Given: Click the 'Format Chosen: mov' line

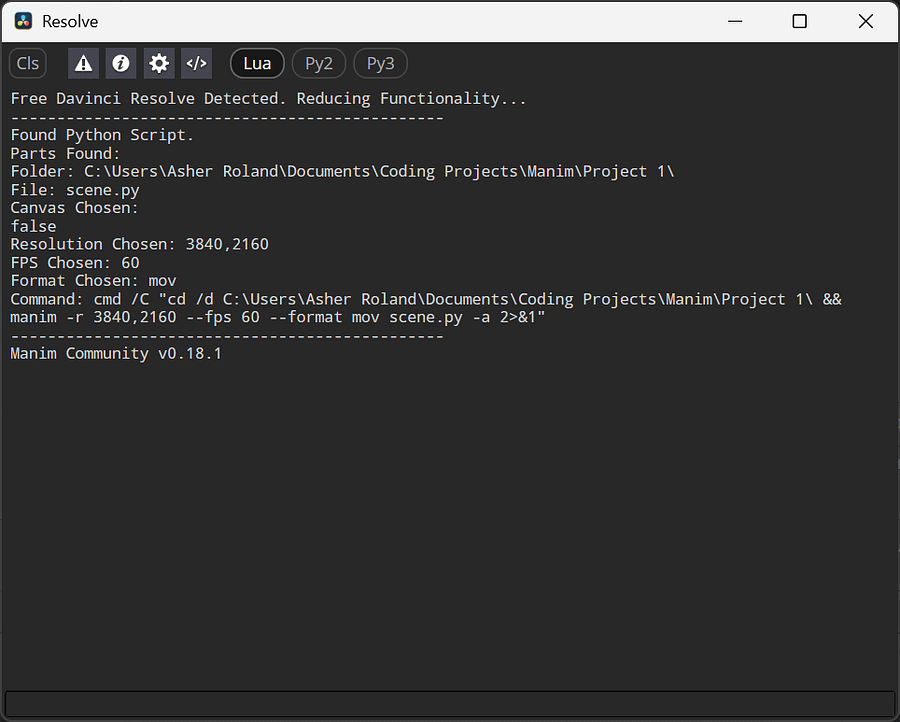Looking at the screenshot, I should pyautogui.click(x=93, y=281).
